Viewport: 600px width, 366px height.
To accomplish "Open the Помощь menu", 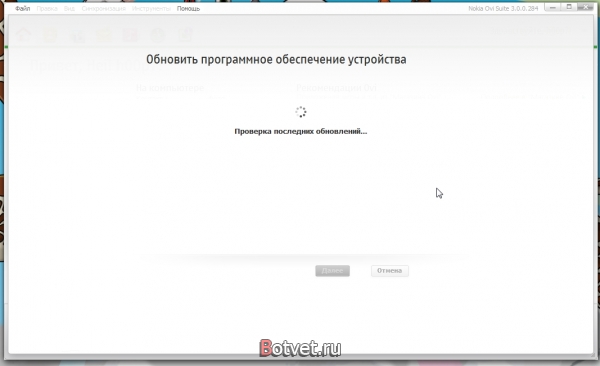I will (x=188, y=8).
